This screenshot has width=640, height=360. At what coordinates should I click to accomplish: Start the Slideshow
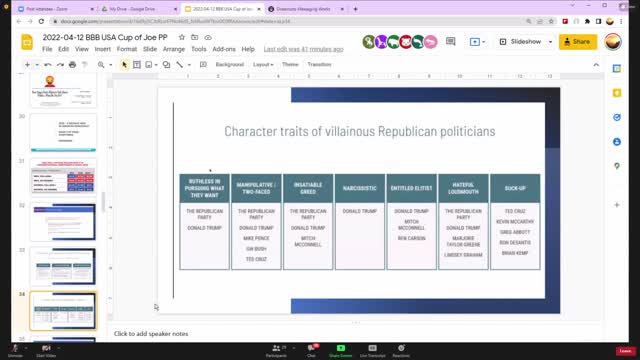[x=521, y=42]
